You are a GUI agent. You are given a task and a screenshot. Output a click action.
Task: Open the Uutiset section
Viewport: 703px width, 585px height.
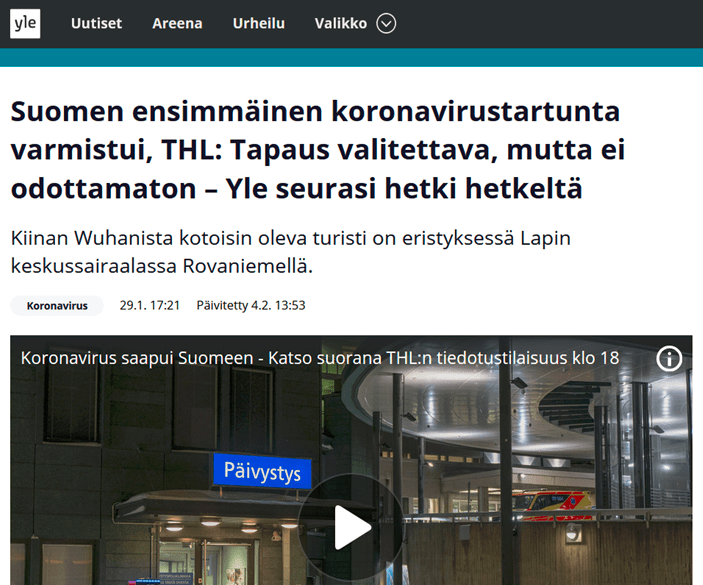click(x=96, y=23)
